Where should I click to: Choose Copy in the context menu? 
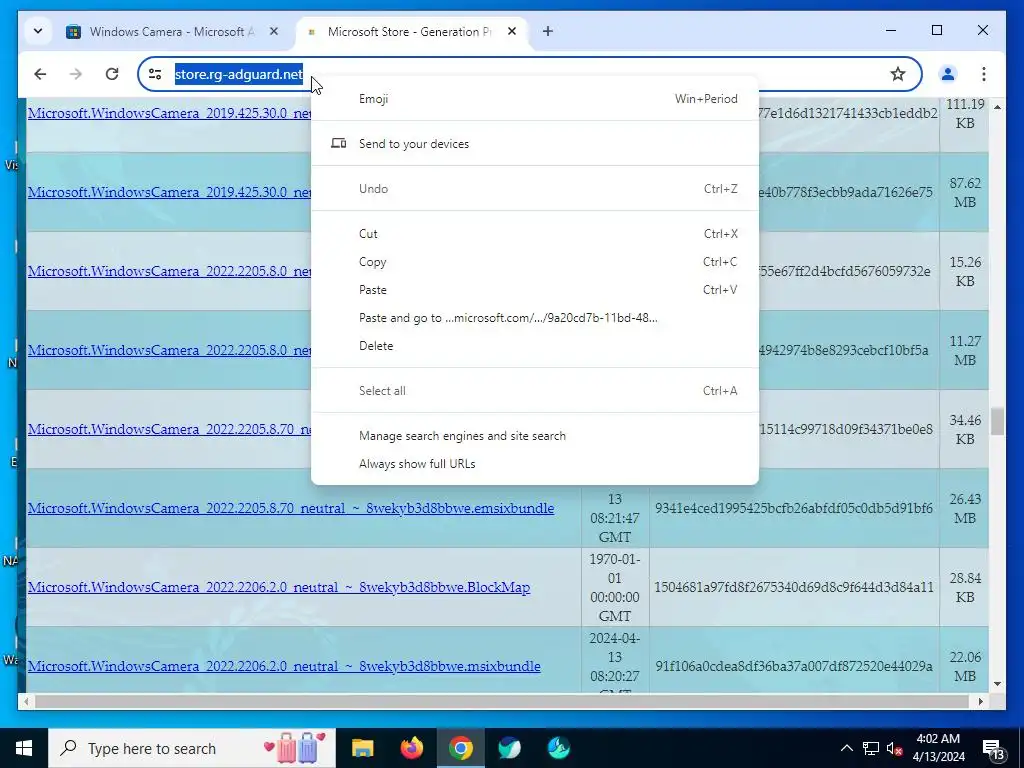535,262
